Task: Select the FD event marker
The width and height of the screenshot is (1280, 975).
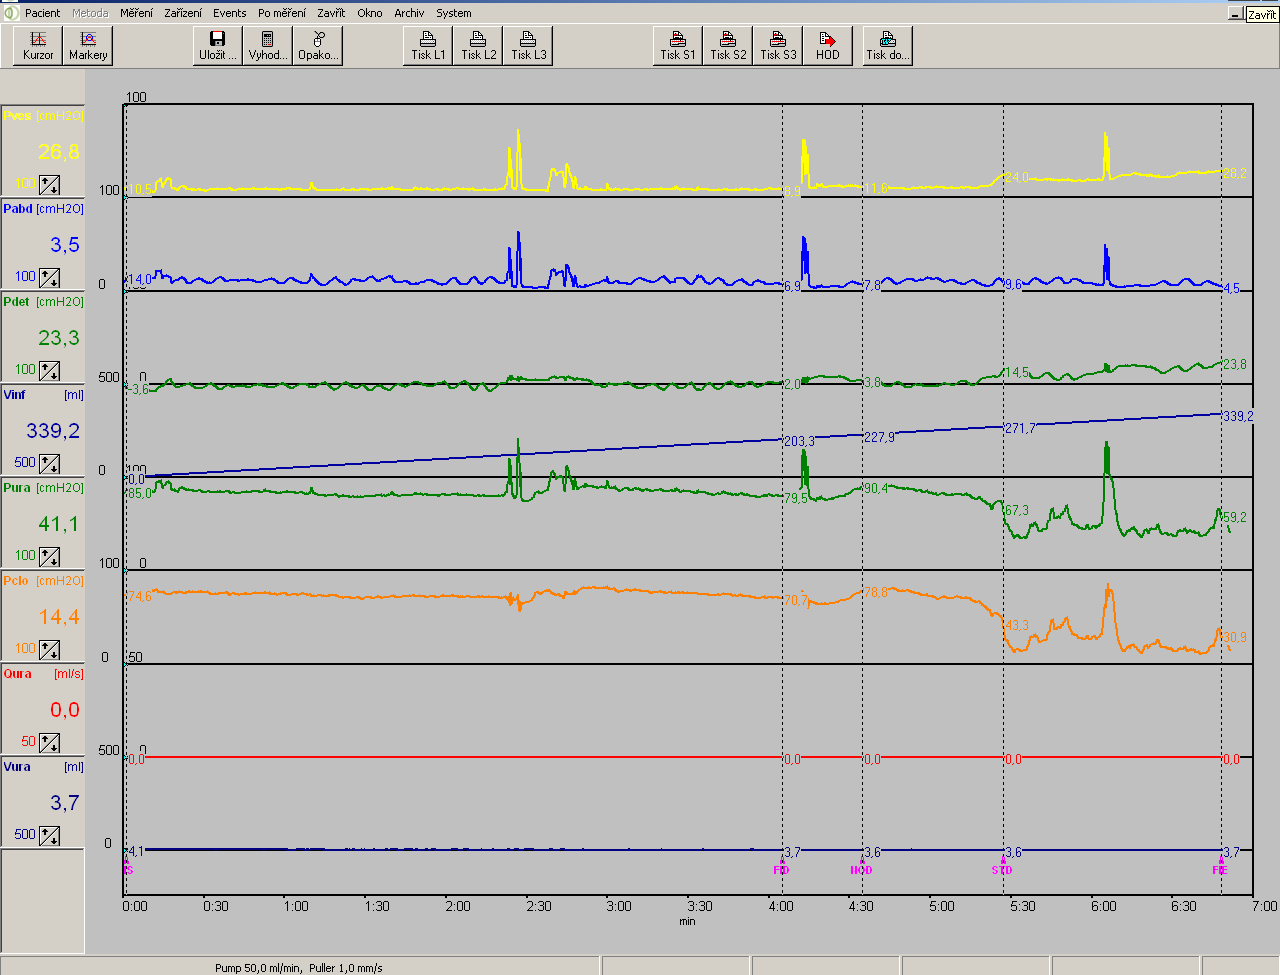Action: point(781,867)
